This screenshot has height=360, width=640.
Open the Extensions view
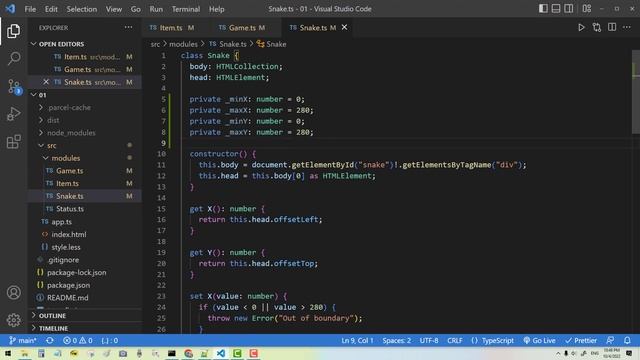coord(14,142)
